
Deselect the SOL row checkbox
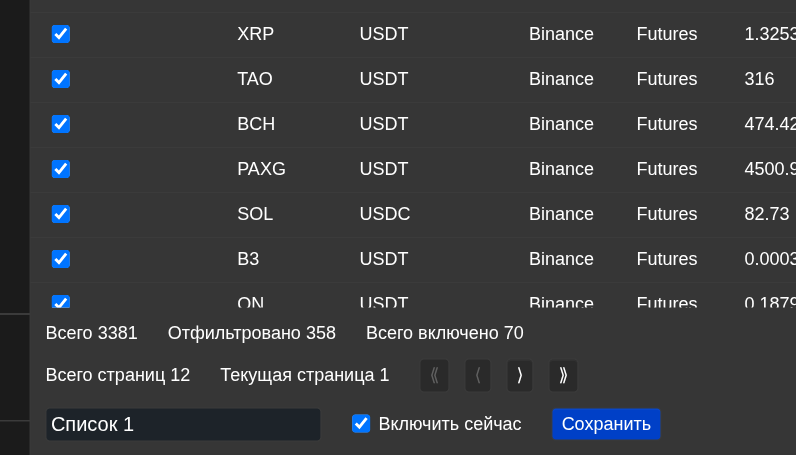(x=61, y=214)
